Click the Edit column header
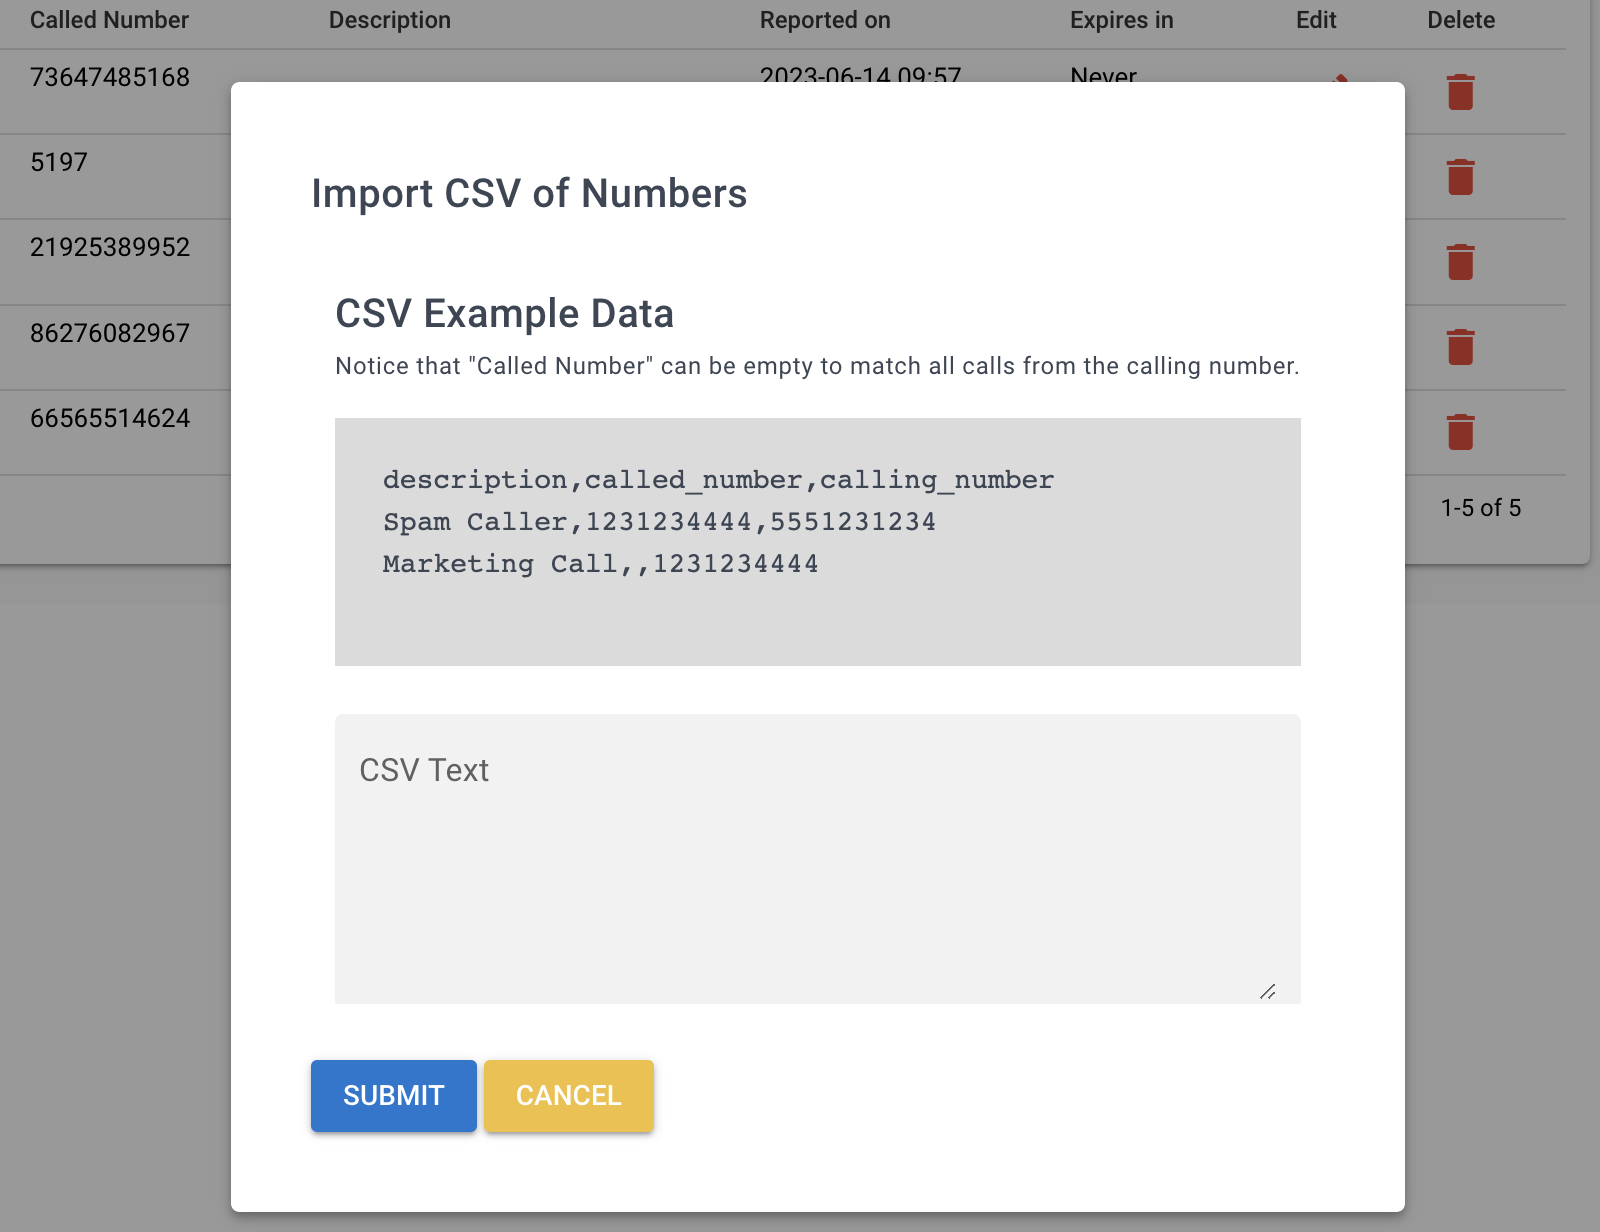1600x1232 pixels. coord(1314,20)
